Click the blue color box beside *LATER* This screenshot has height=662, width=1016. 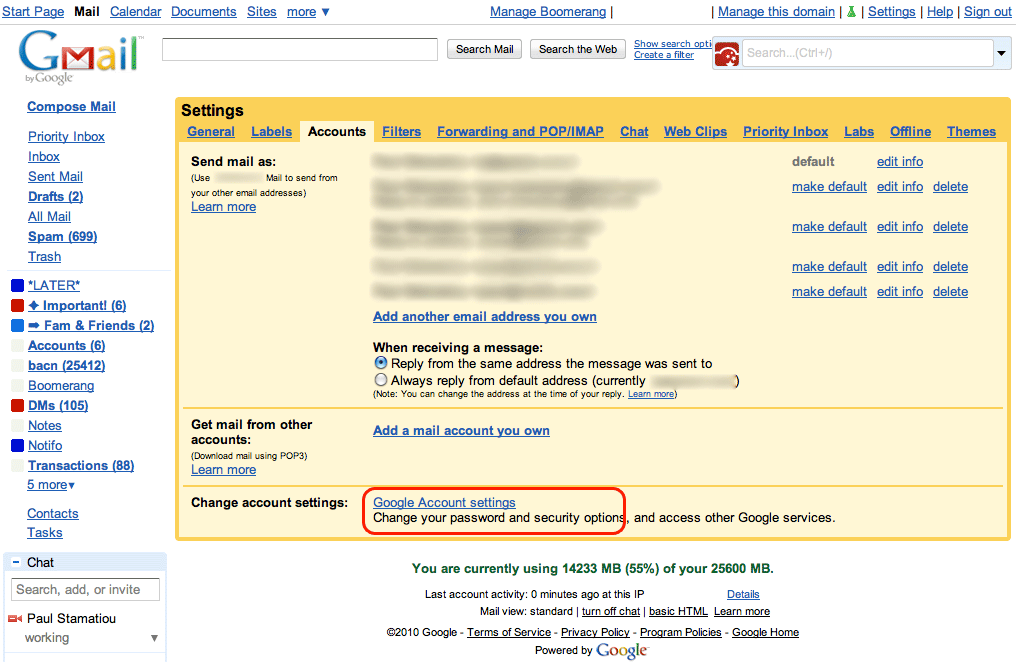[x=17, y=286]
